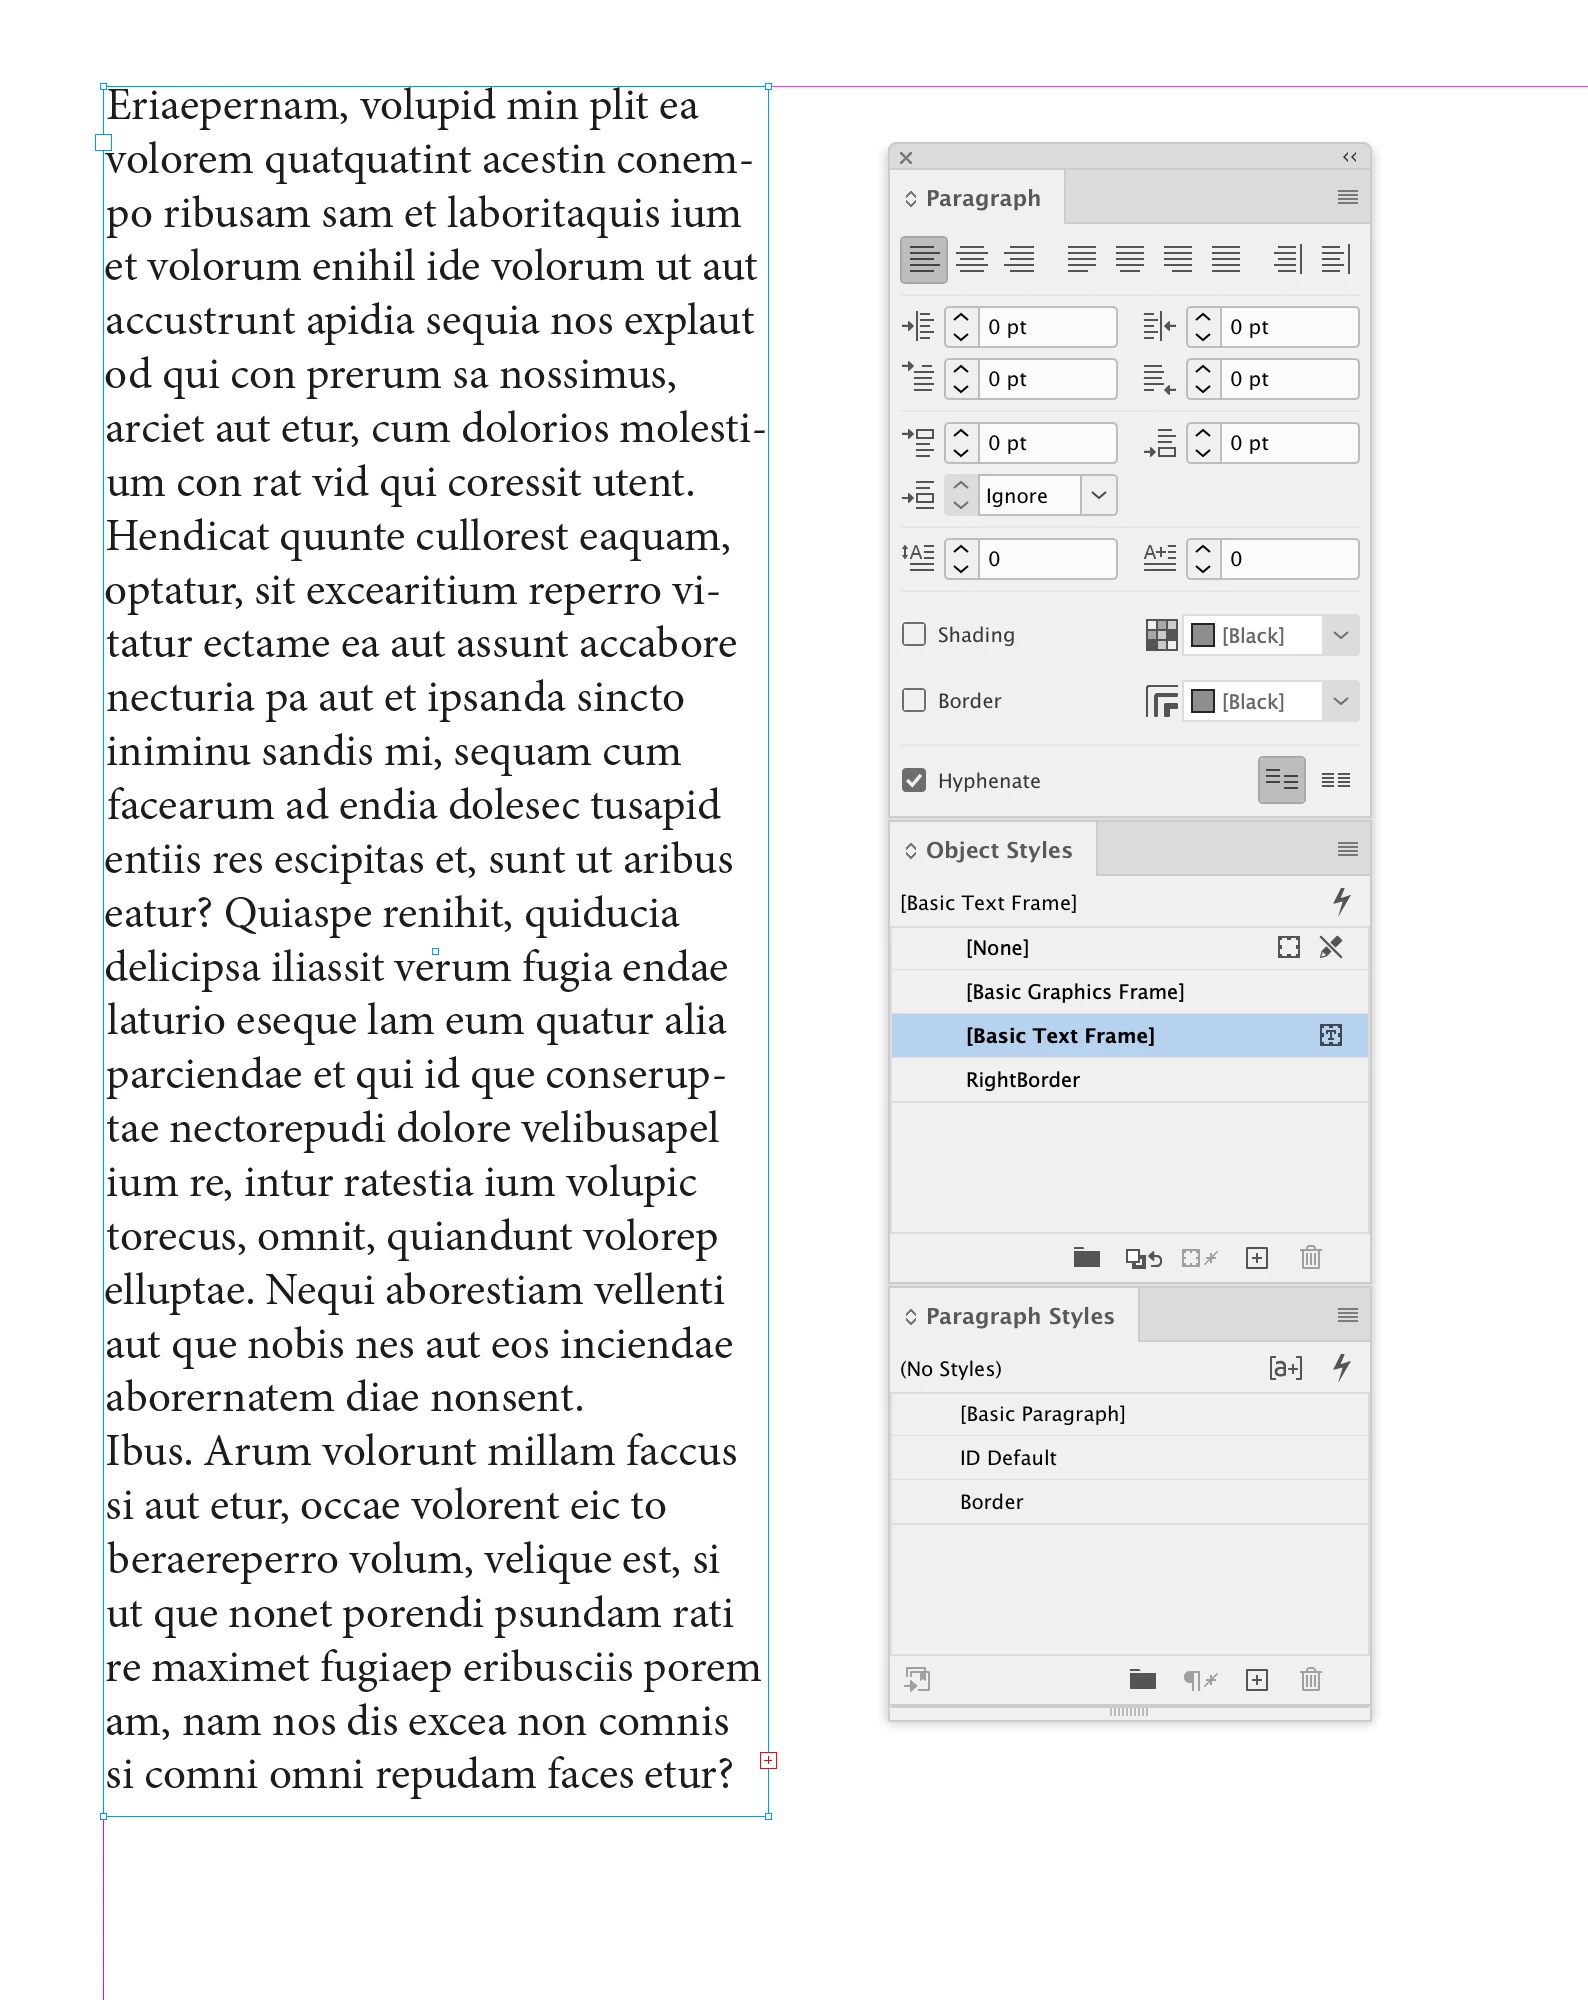Select Align to Baseline Grid button
This screenshot has width=1588, height=2000.
tap(1335, 780)
